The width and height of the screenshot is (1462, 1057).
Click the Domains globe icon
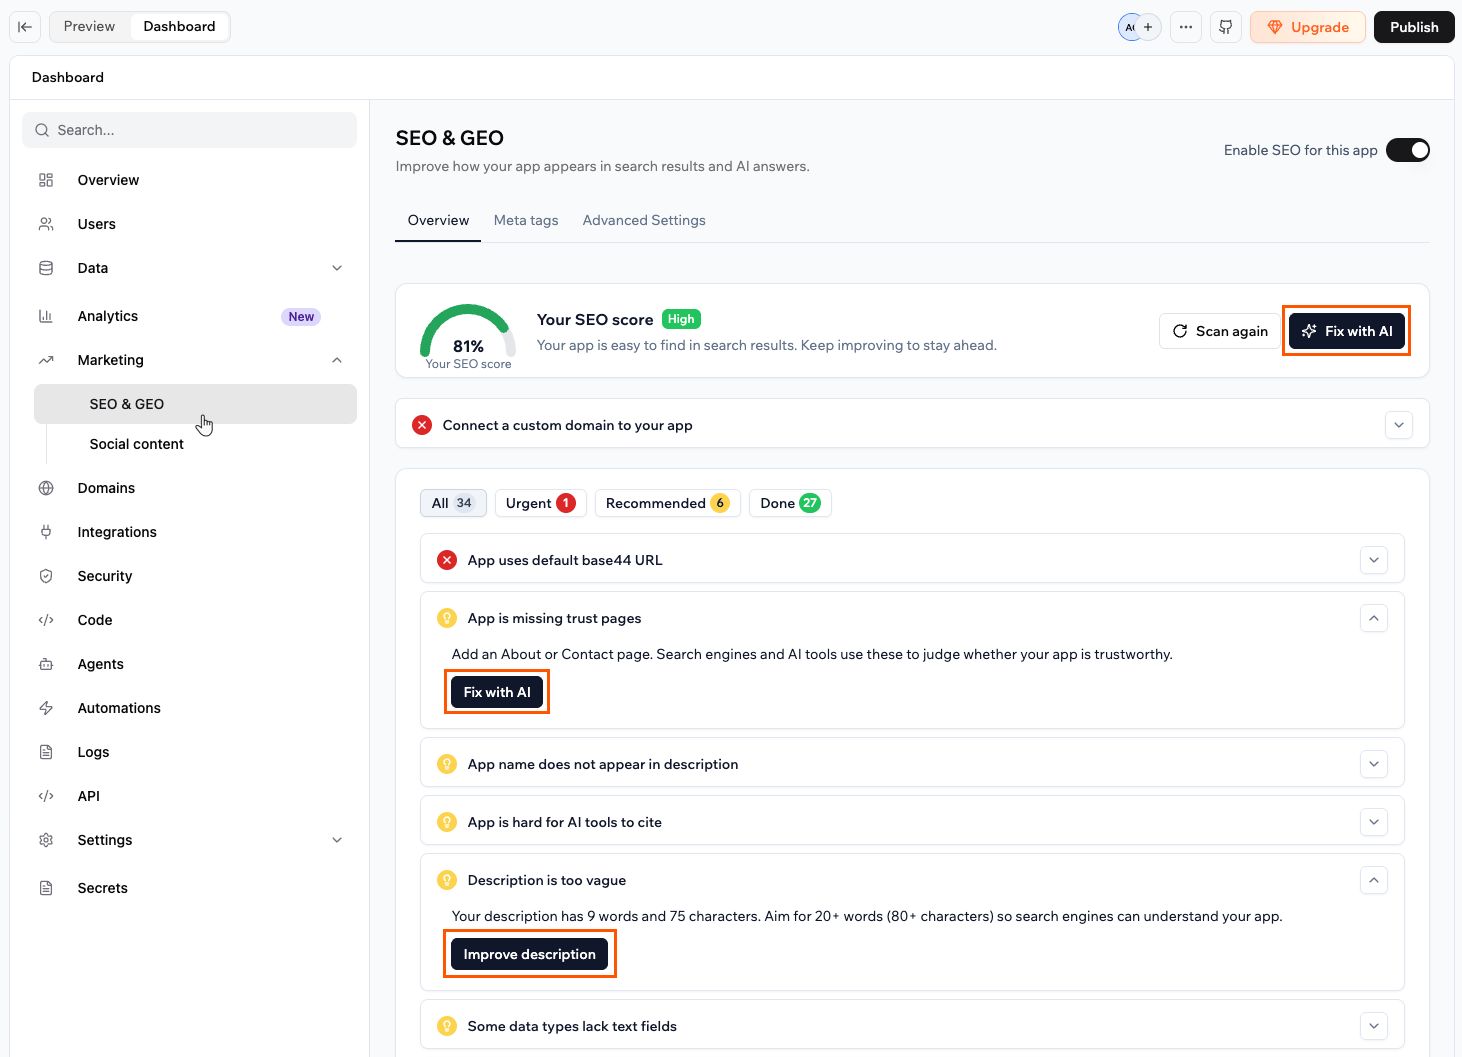[x=46, y=488]
